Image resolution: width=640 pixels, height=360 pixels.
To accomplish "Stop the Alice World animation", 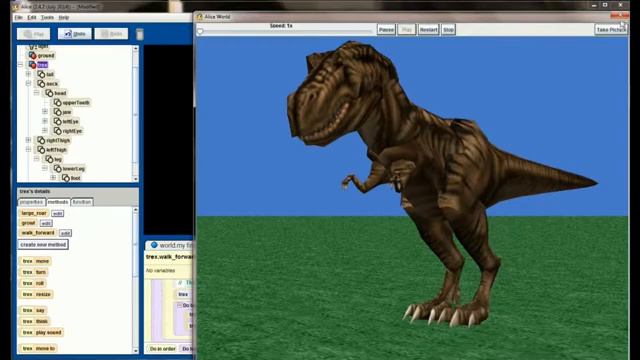I will point(449,30).
